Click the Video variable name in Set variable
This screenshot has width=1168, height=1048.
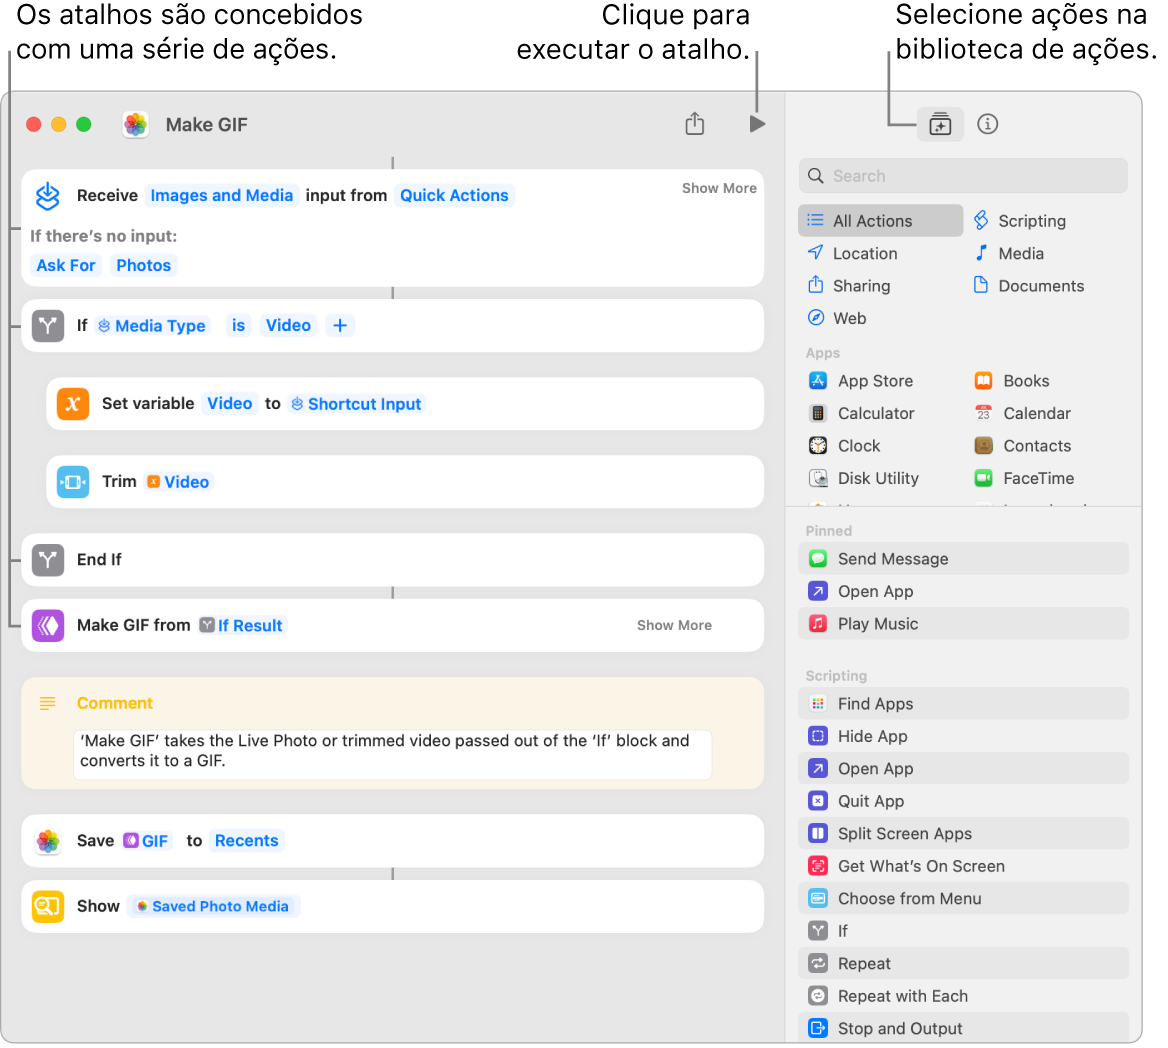tap(229, 404)
